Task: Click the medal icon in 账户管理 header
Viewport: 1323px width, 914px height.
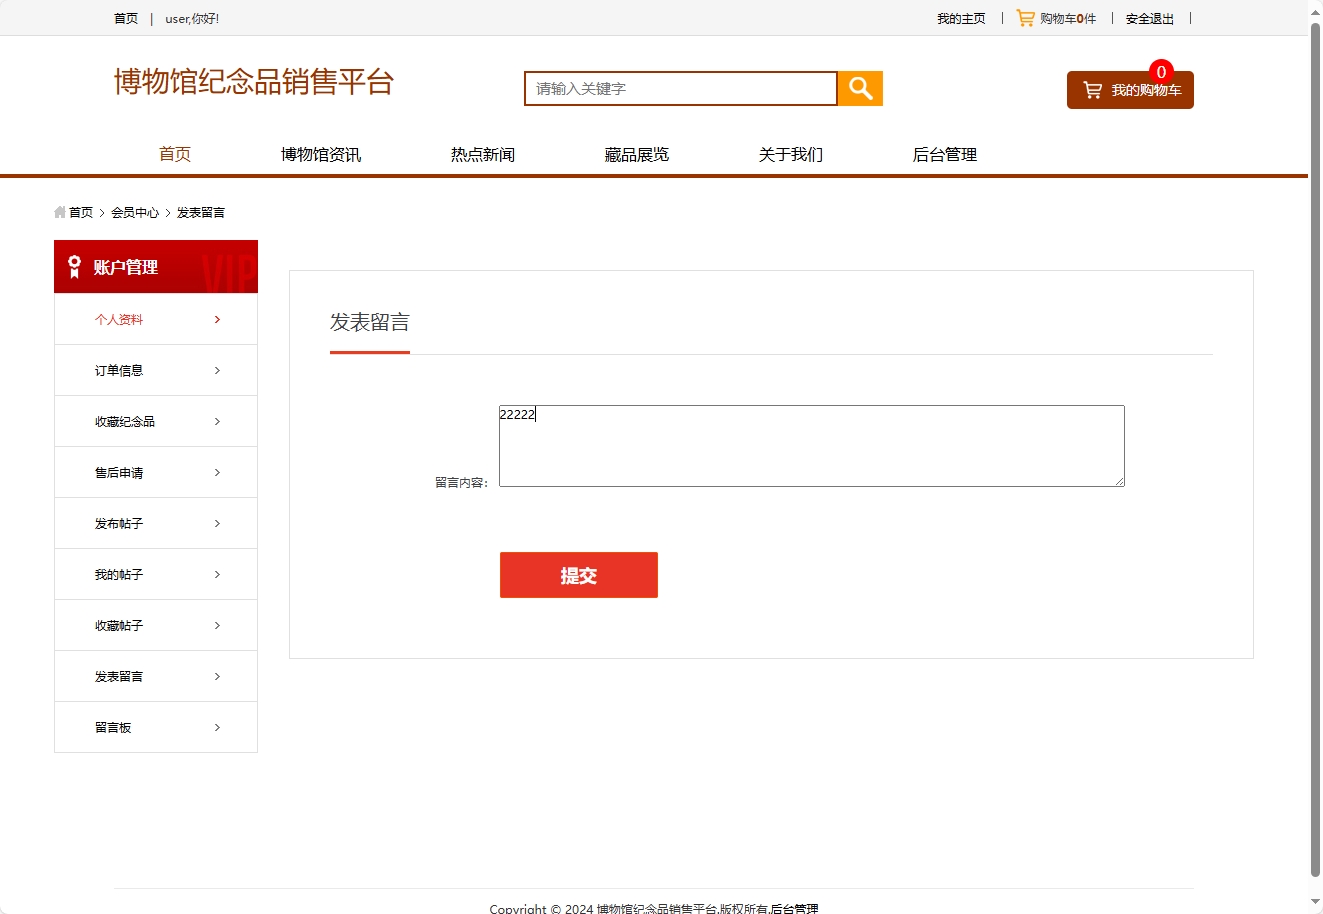Action: point(72,266)
